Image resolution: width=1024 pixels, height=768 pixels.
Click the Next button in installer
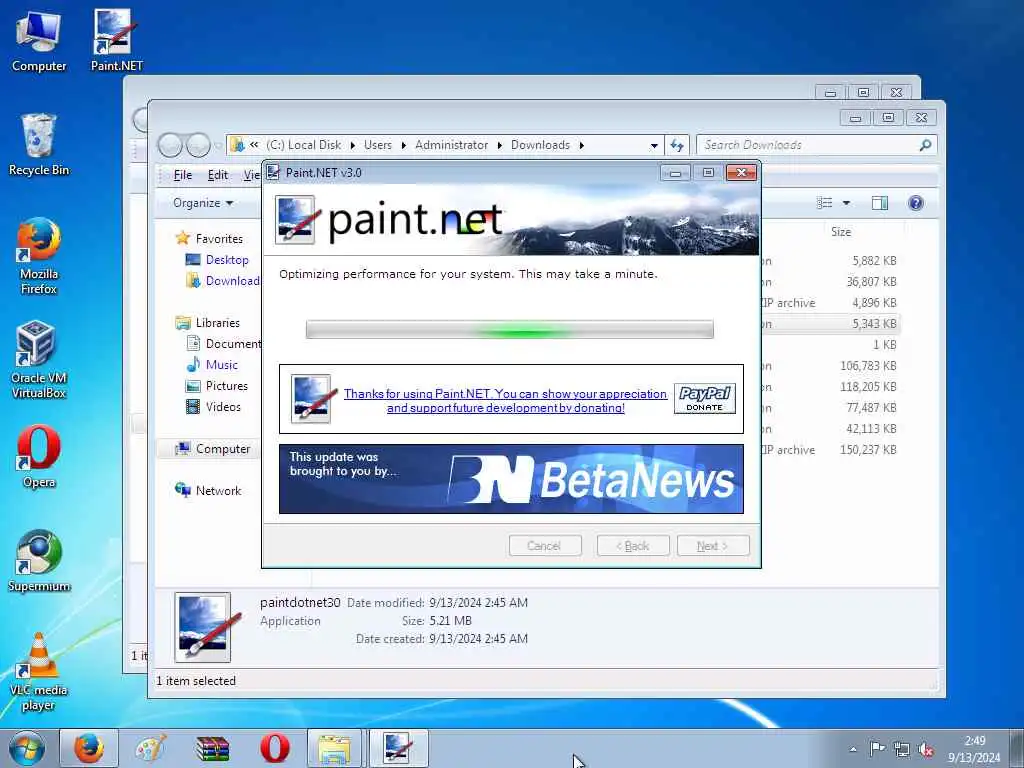click(713, 546)
